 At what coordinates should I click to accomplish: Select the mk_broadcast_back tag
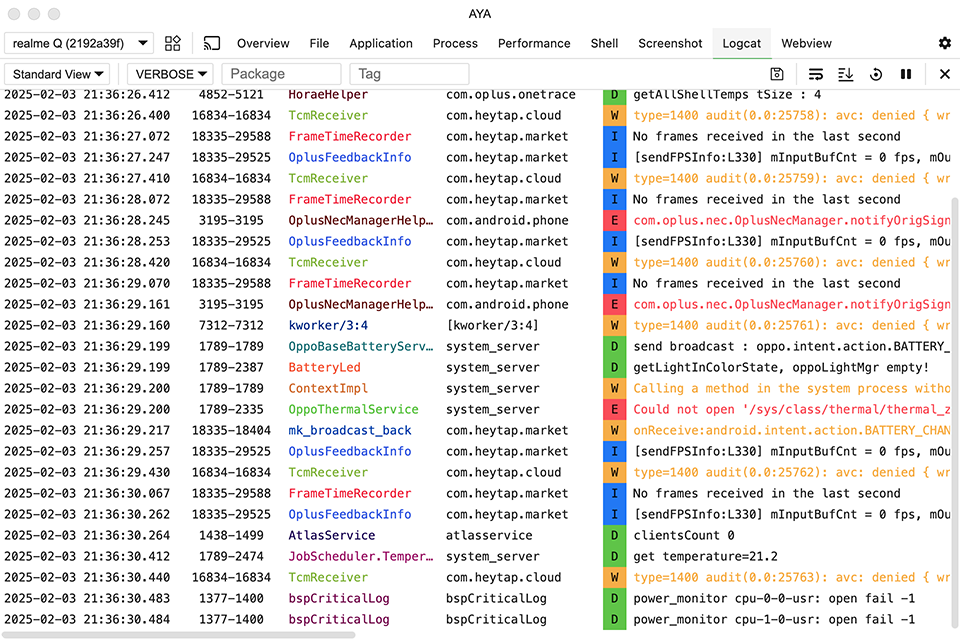(x=350, y=431)
